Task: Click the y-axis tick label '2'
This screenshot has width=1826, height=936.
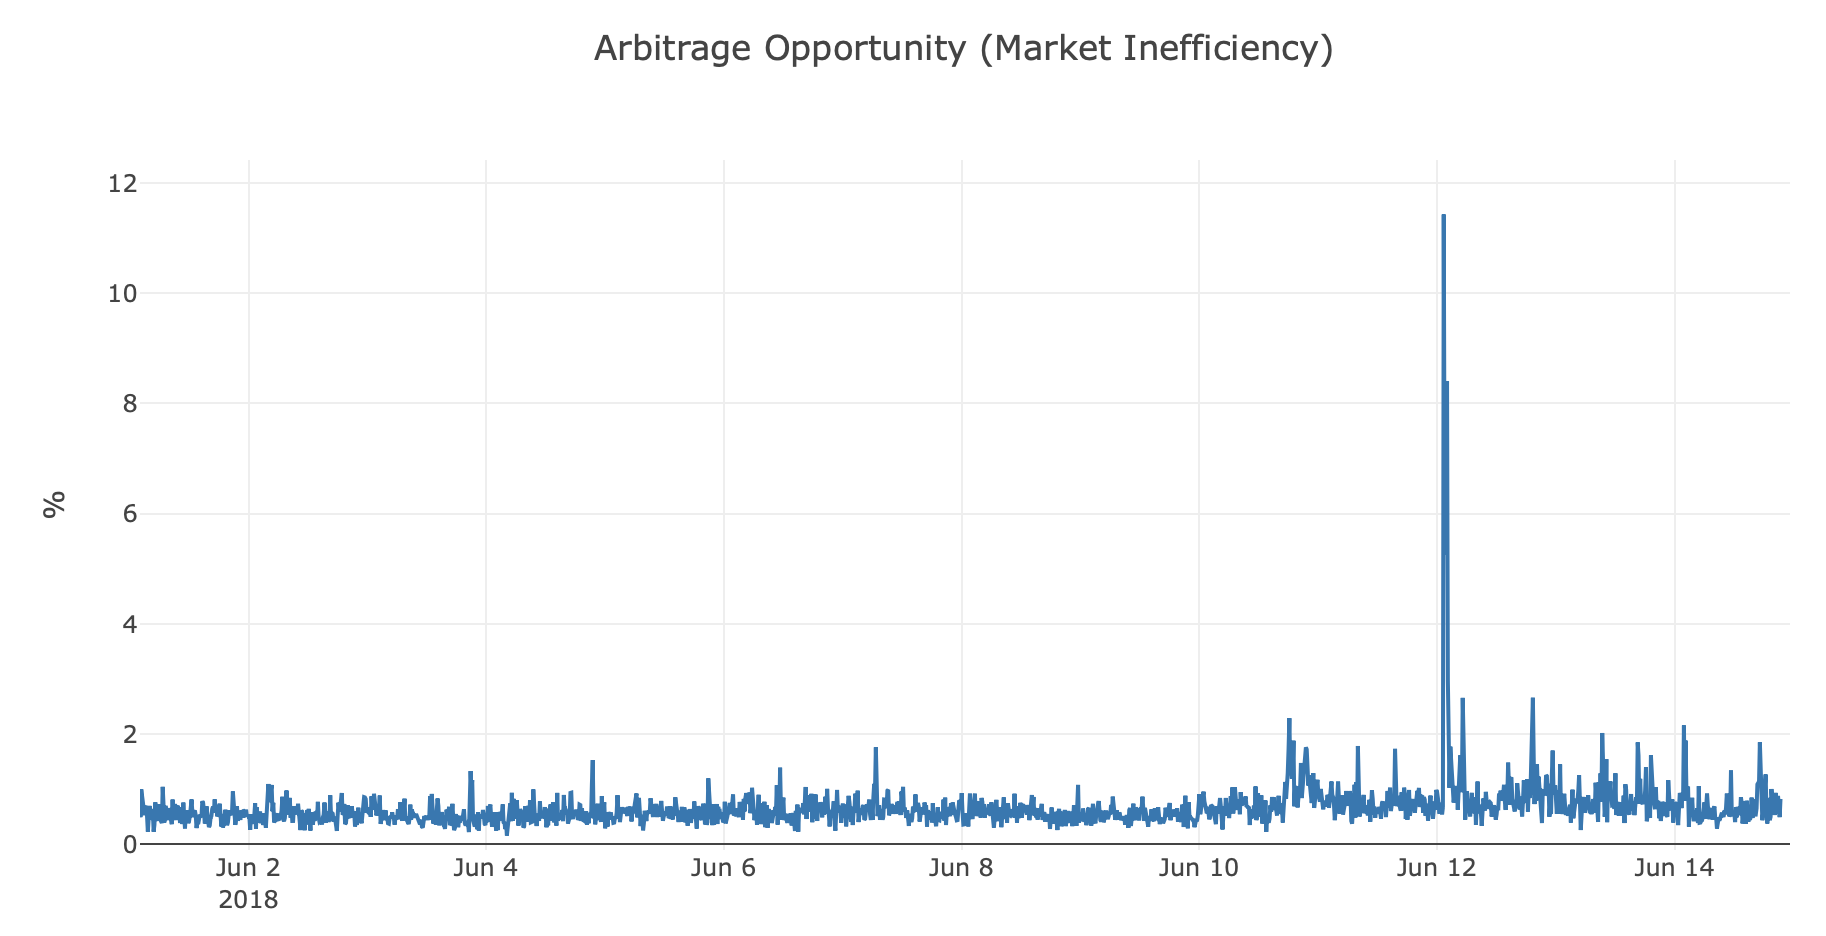Action: [x=129, y=735]
